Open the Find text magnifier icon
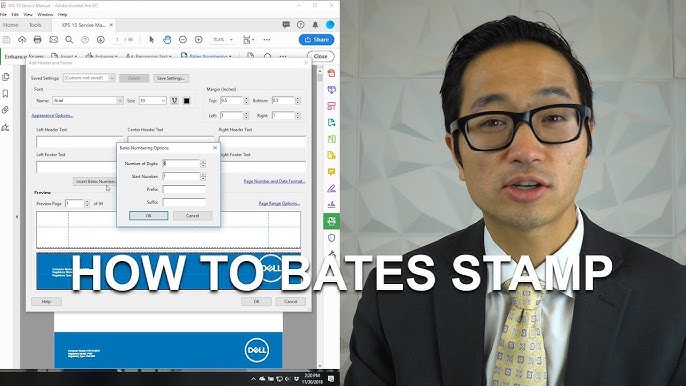This screenshot has height=386, width=686. [x=69, y=40]
